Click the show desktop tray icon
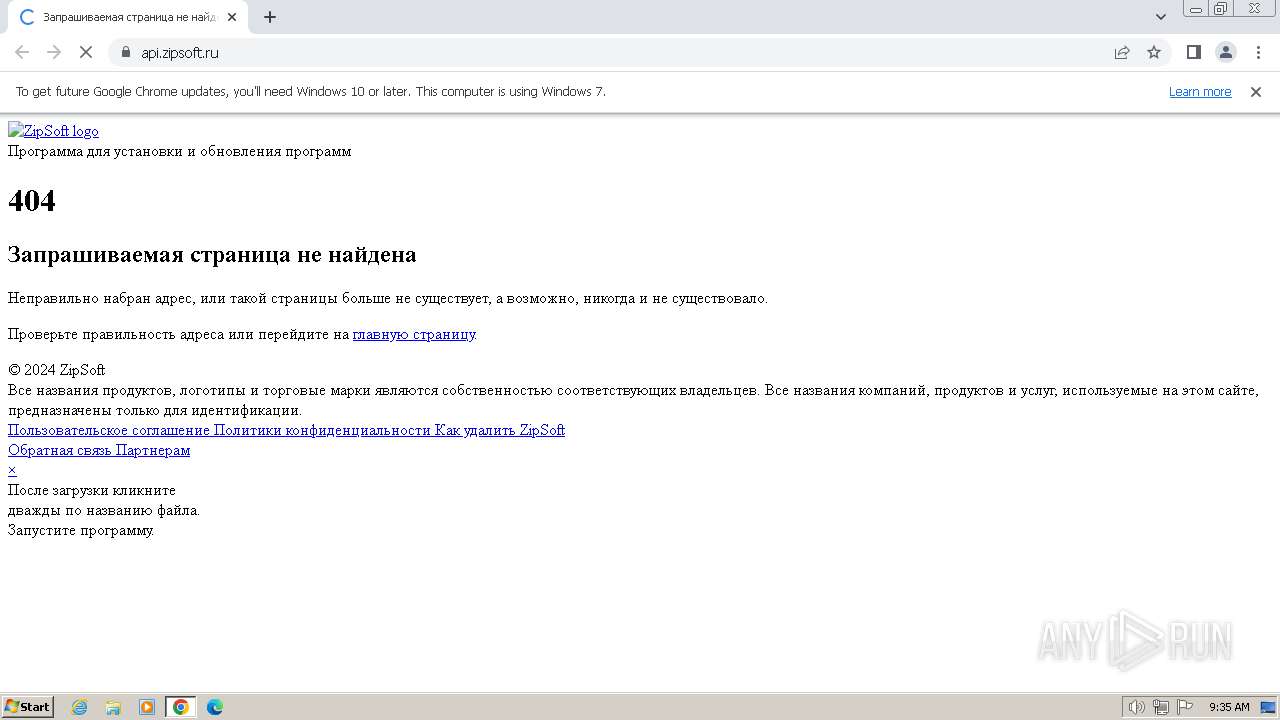Image resolution: width=1280 pixels, height=720 pixels. [1268, 707]
